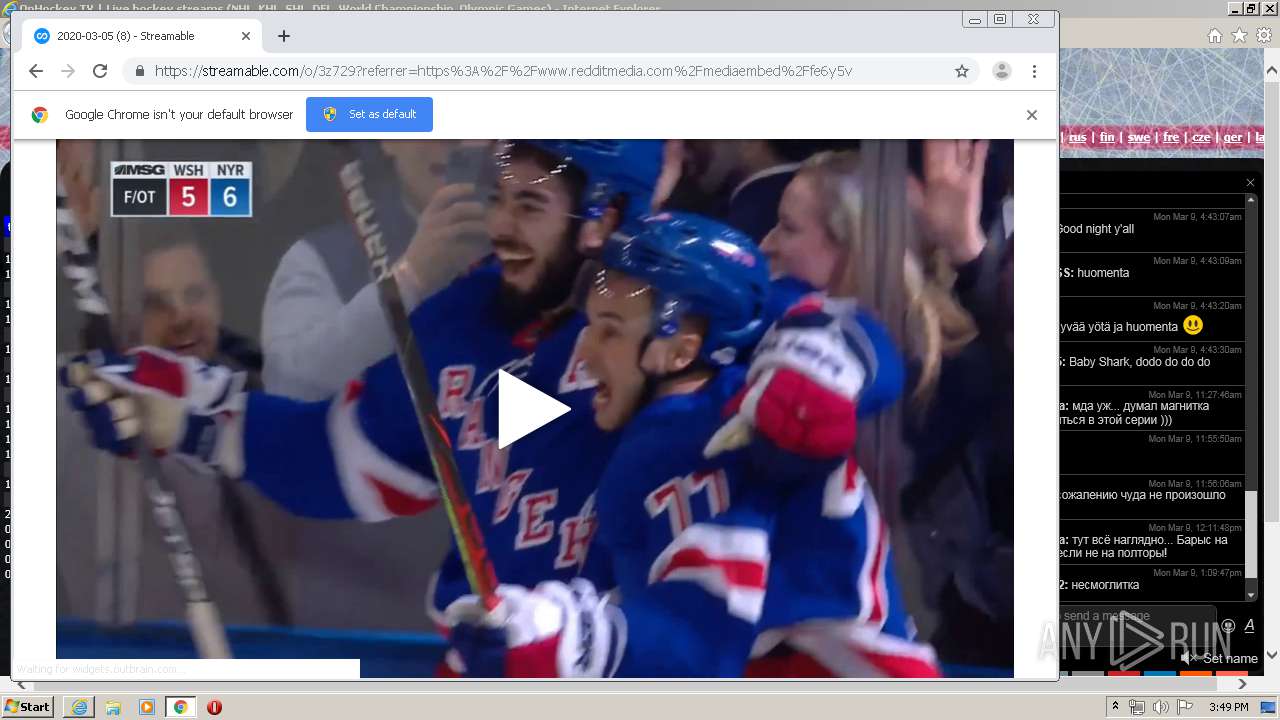
Task: Click Set name in the chat
Action: pos(1230,658)
